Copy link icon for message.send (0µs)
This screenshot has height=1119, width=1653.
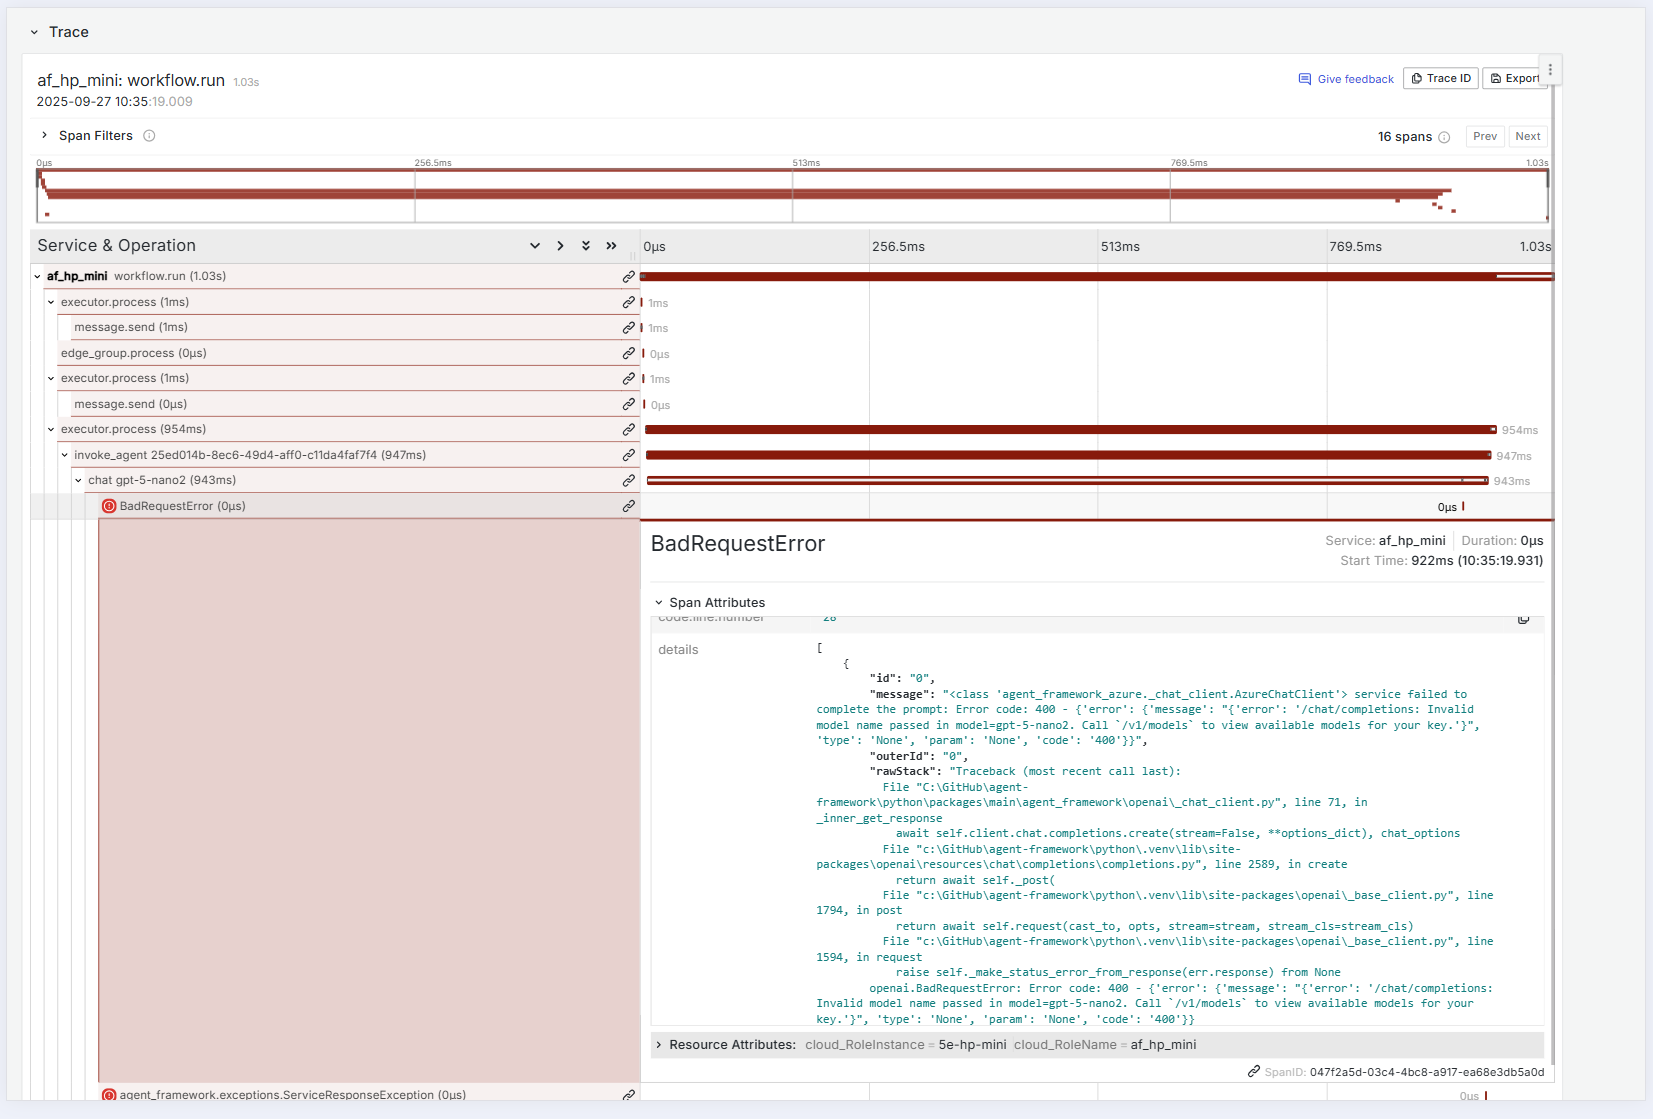pyautogui.click(x=628, y=404)
